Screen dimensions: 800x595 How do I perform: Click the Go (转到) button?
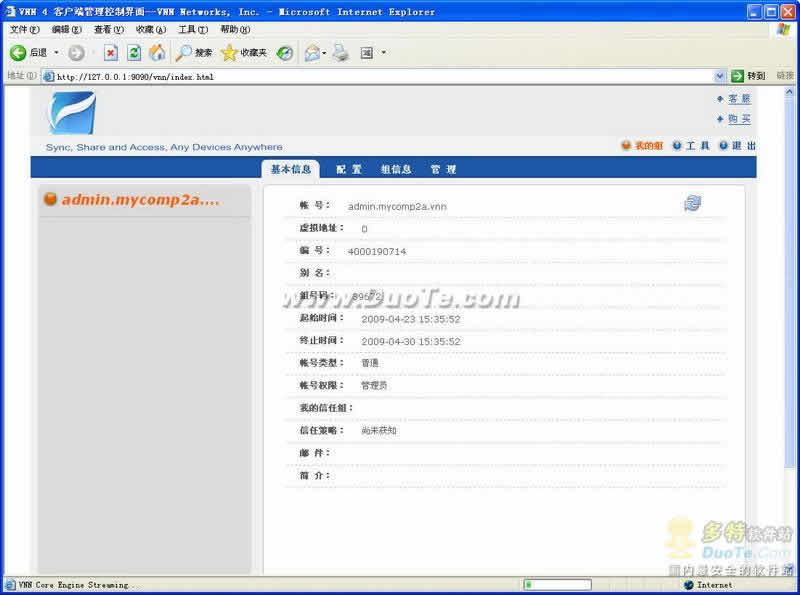click(748, 76)
